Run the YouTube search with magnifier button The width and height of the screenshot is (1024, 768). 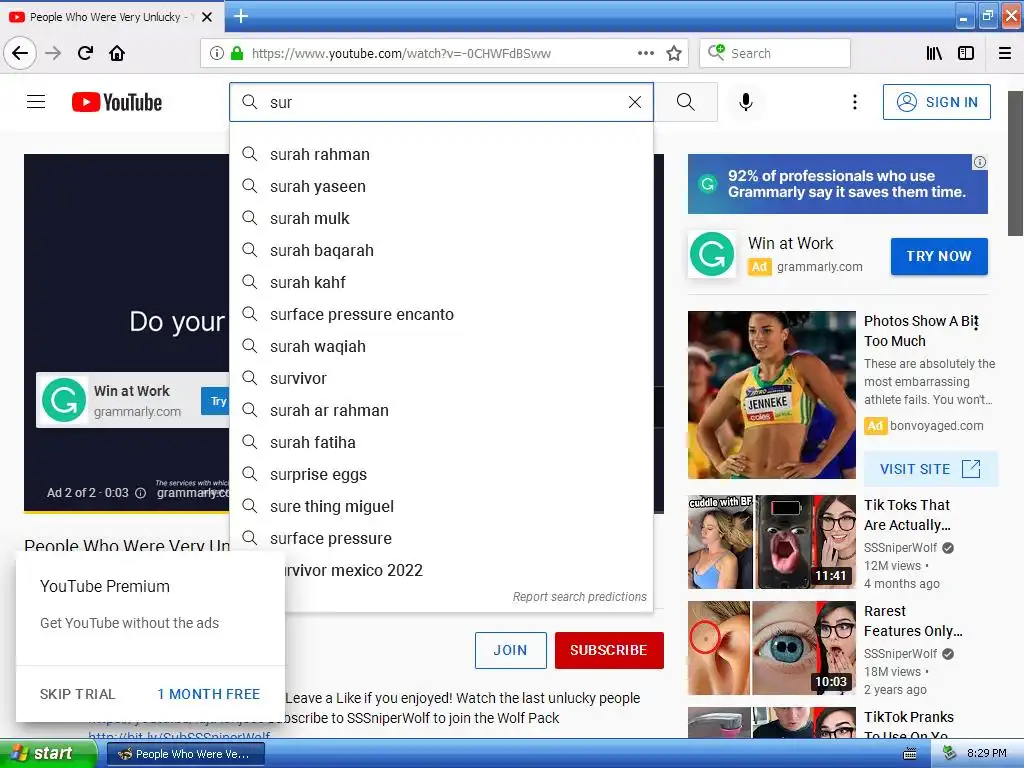686,102
